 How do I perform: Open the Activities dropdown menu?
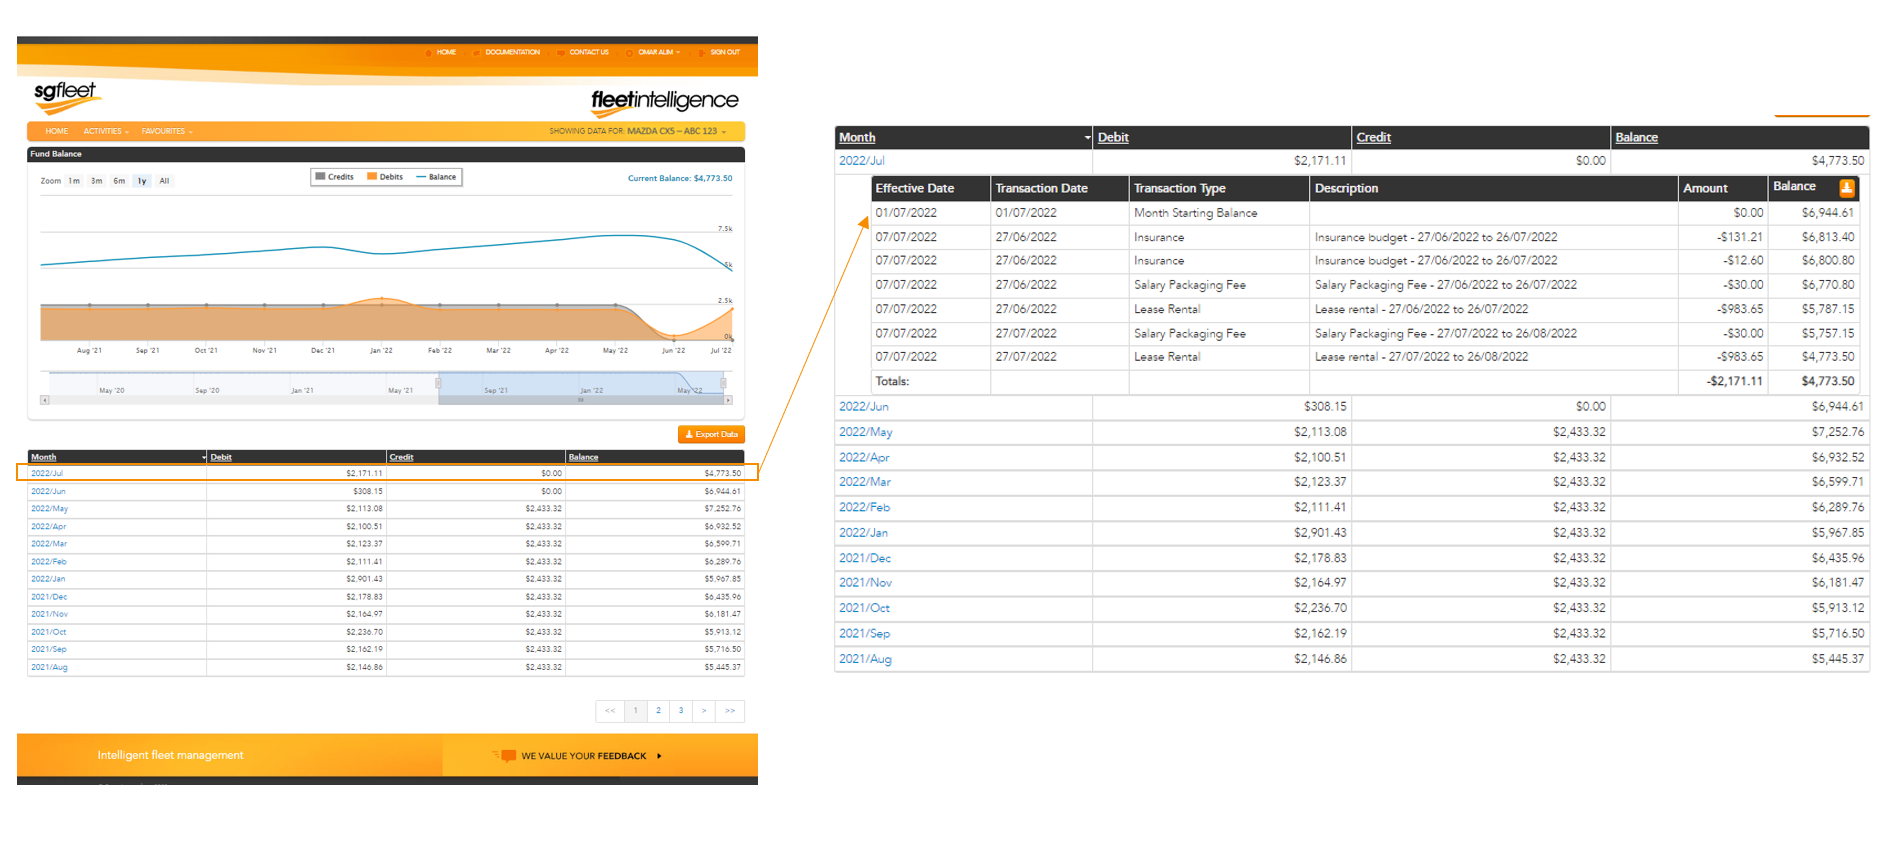click(x=106, y=131)
